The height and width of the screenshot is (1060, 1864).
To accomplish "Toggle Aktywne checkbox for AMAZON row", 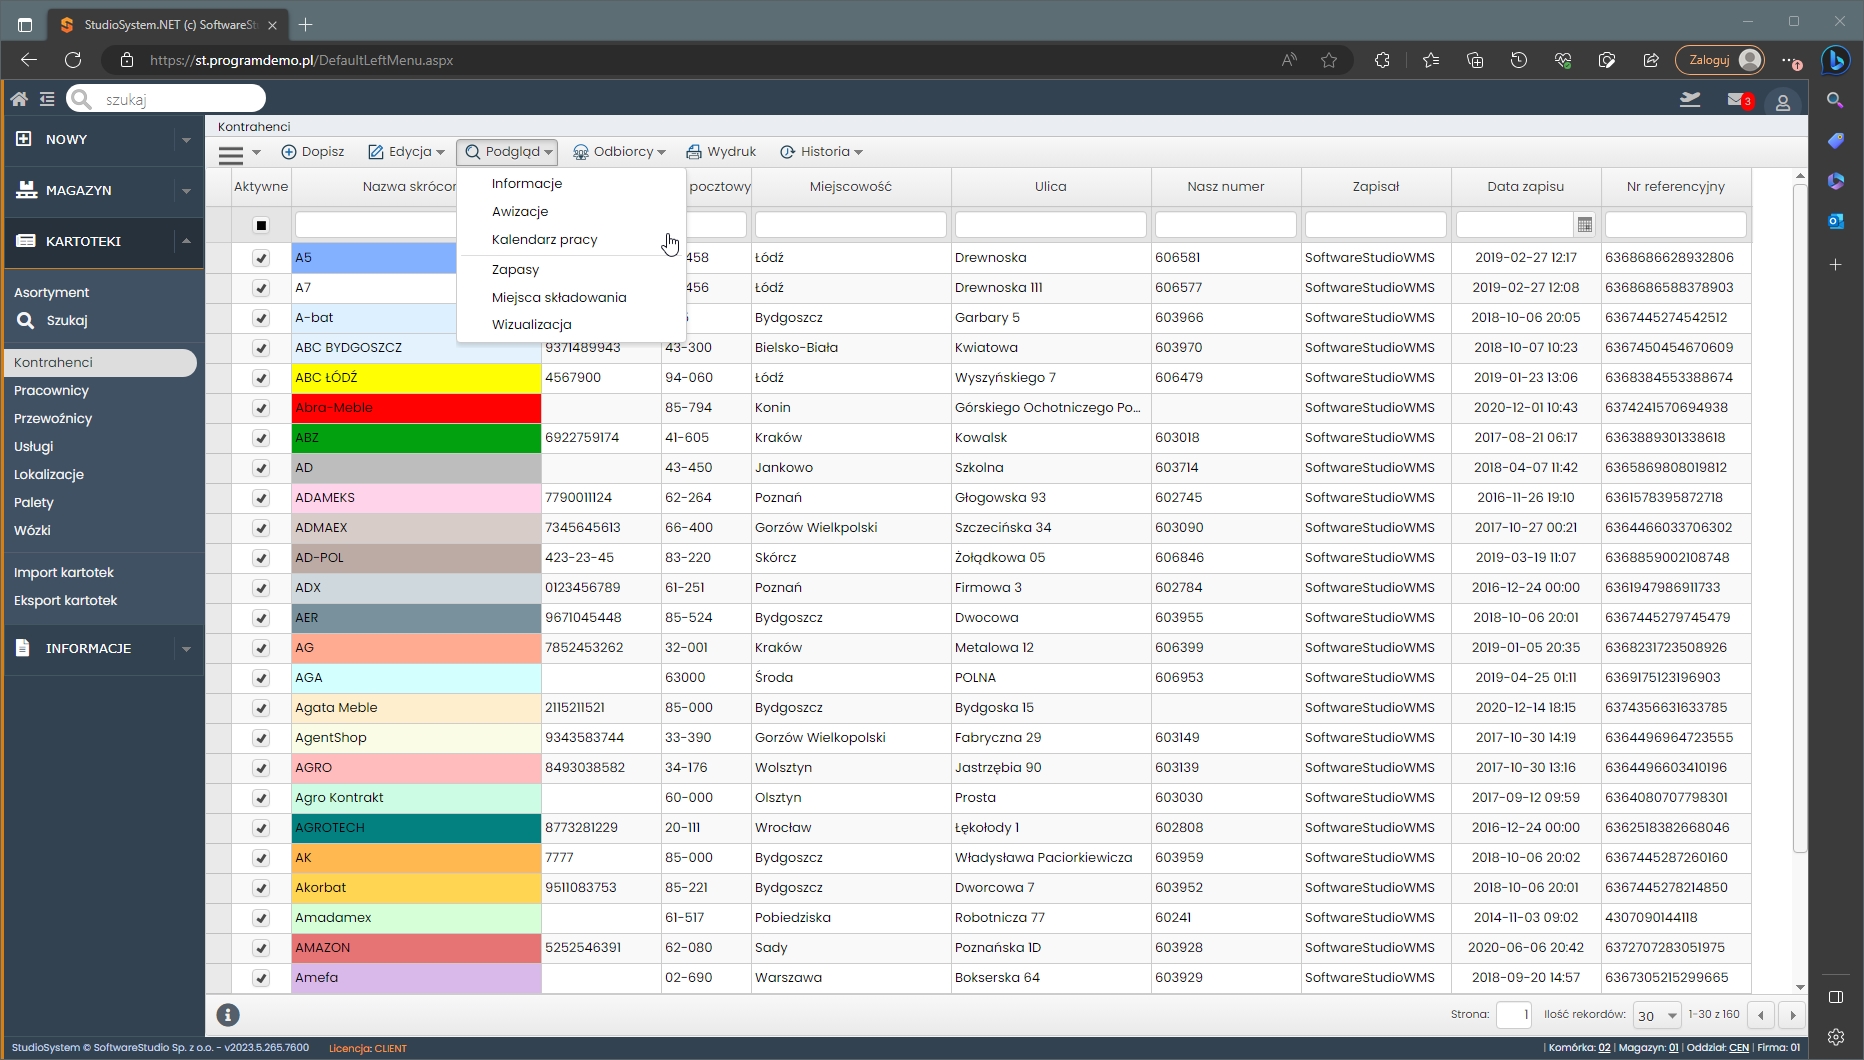I will 261,948.
